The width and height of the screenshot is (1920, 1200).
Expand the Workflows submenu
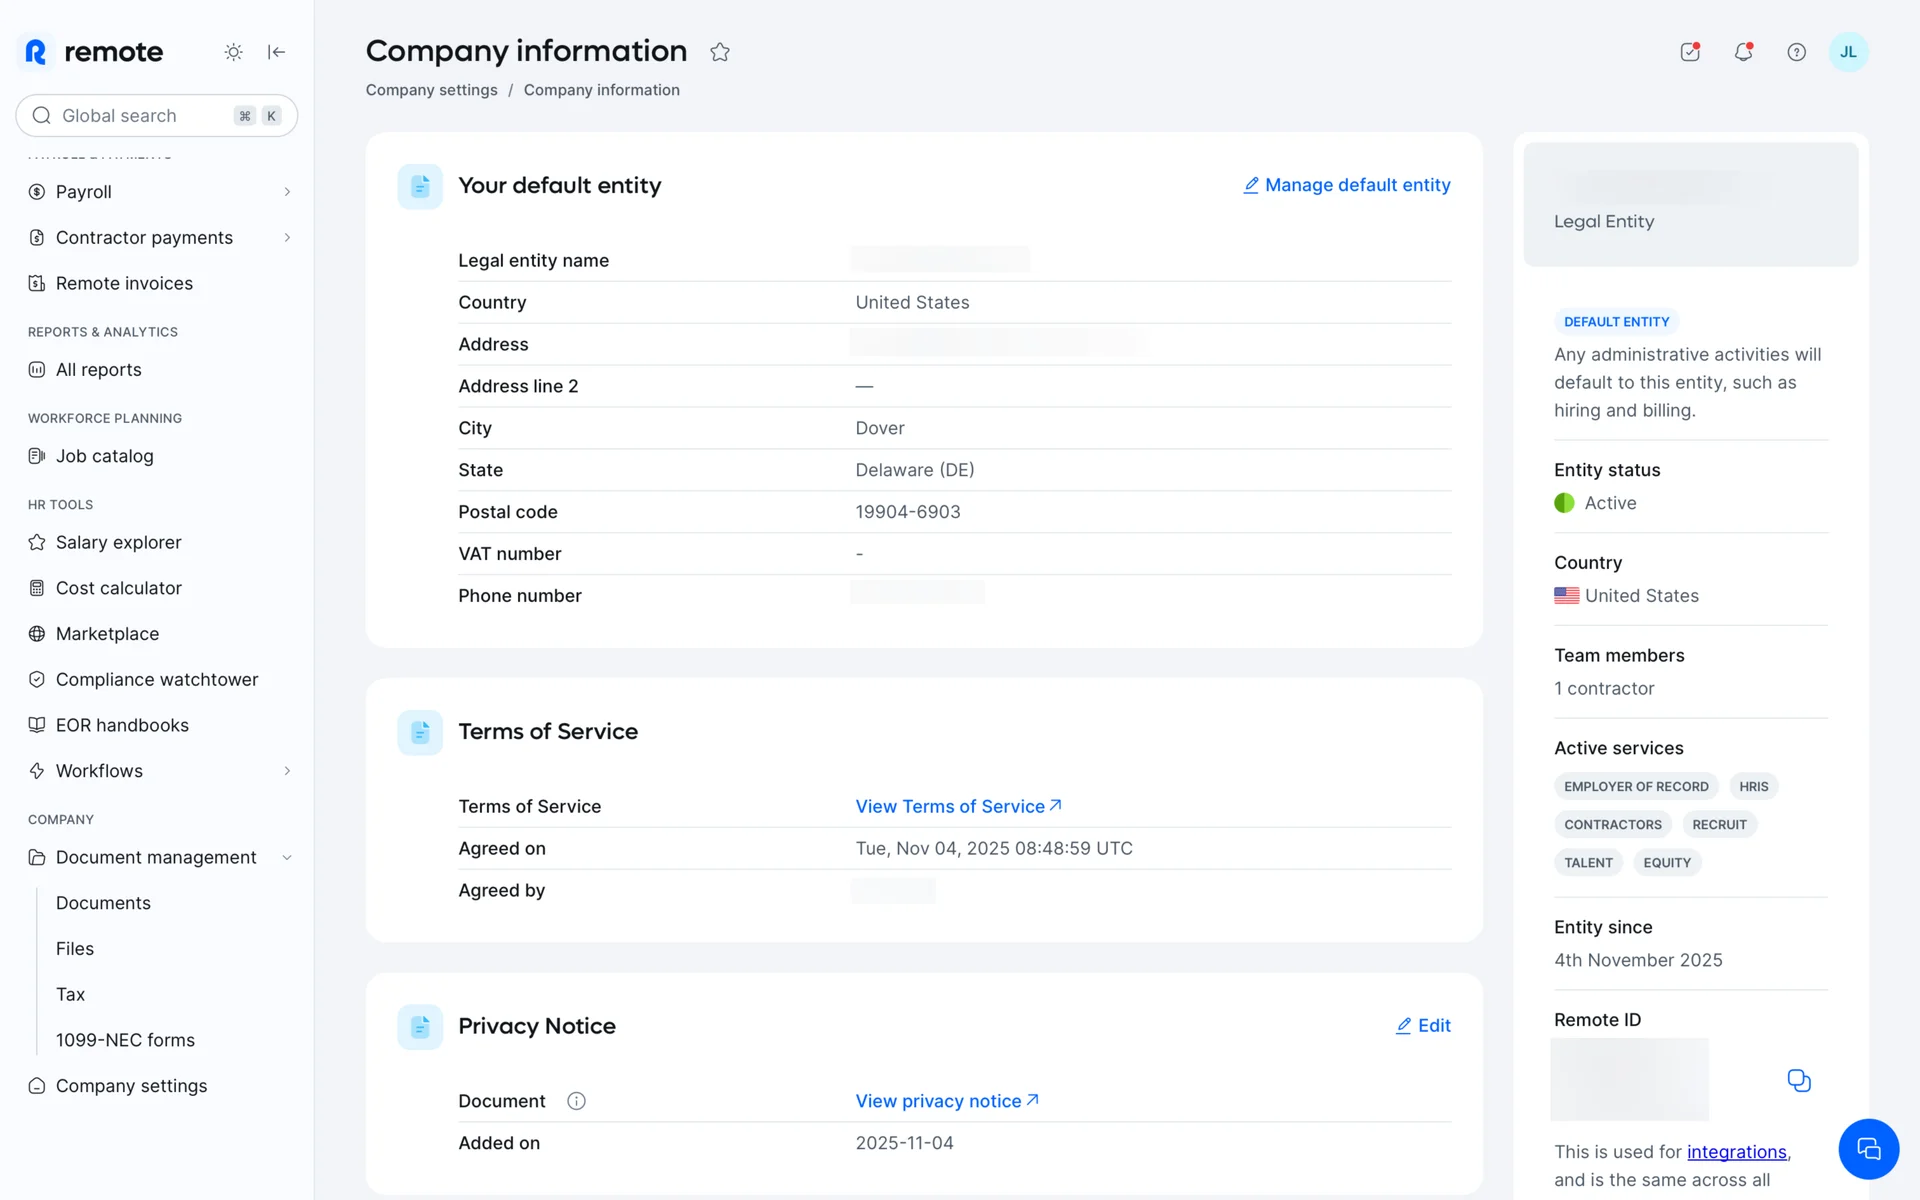(287, 771)
